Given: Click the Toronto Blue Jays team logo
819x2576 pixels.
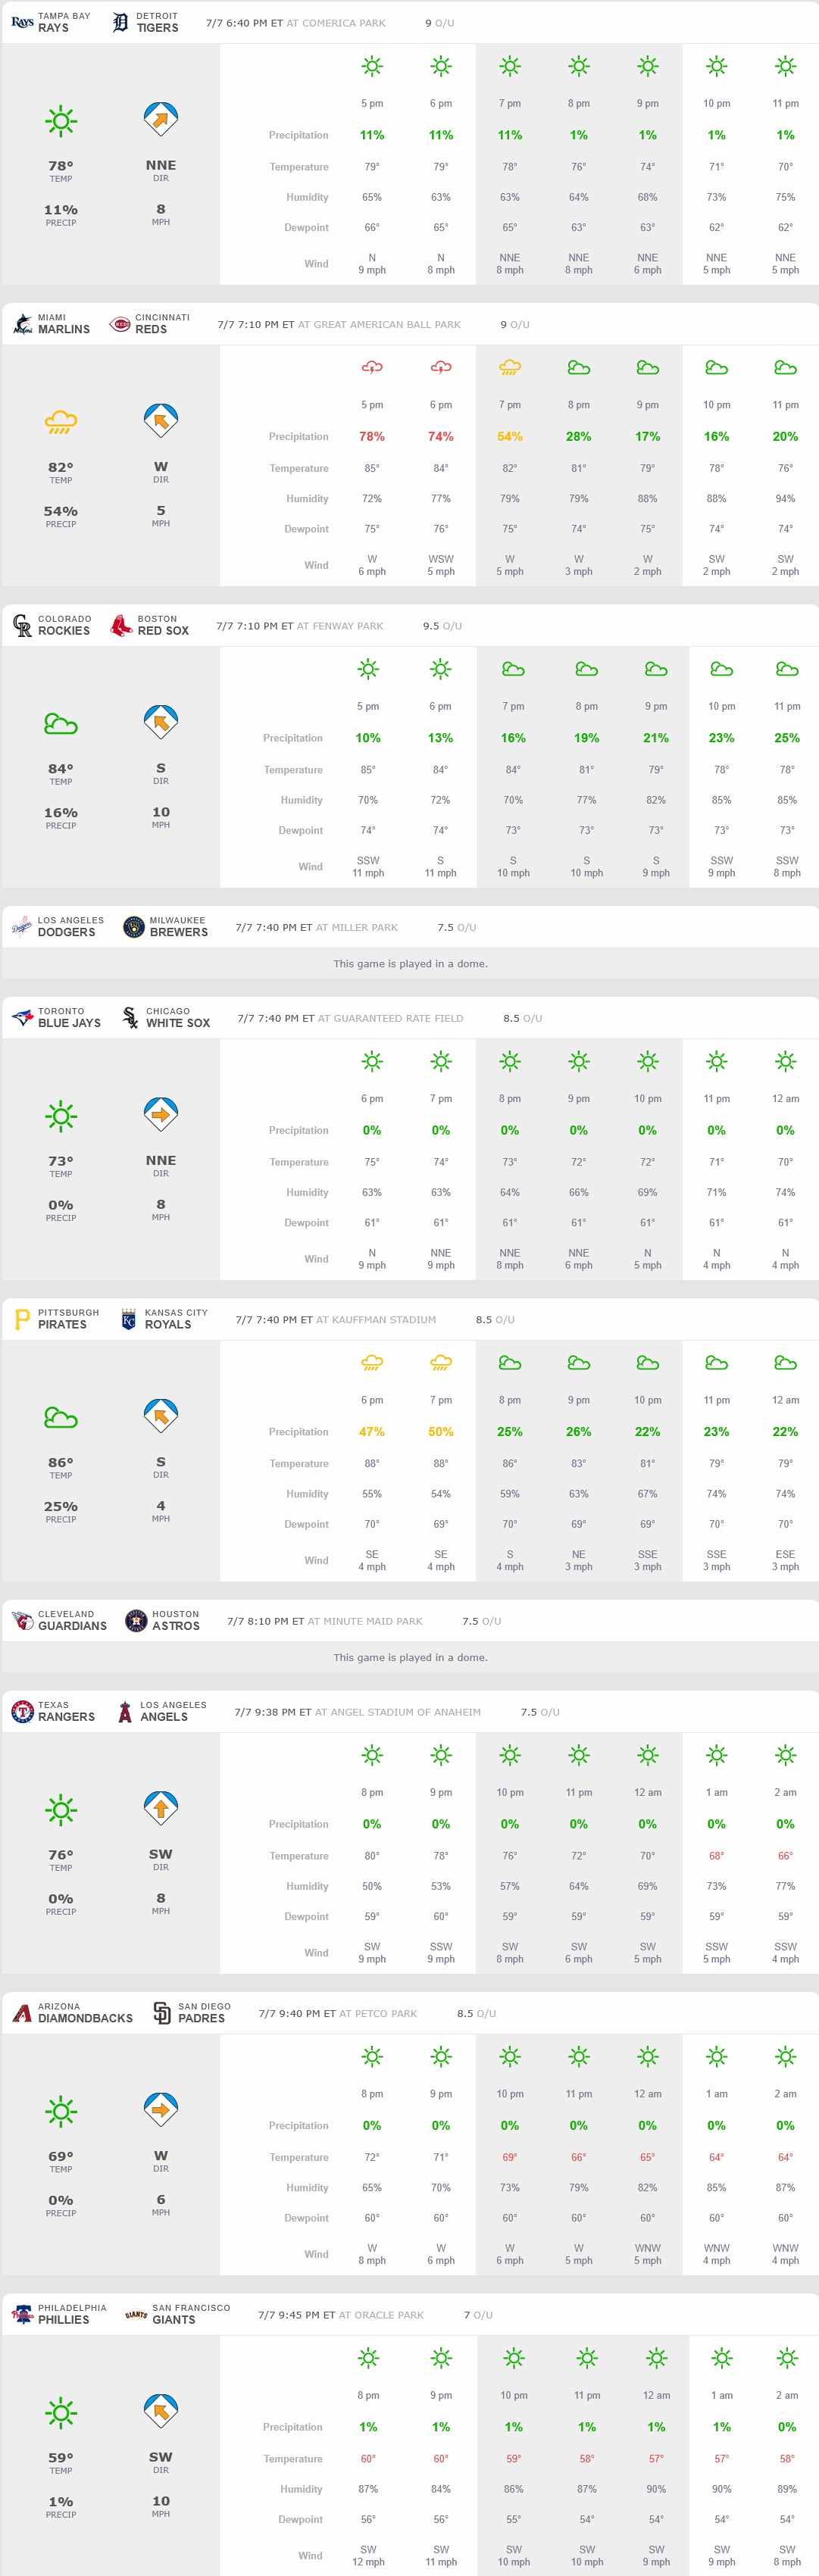Looking at the screenshot, I should pyautogui.click(x=22, y=1018).
